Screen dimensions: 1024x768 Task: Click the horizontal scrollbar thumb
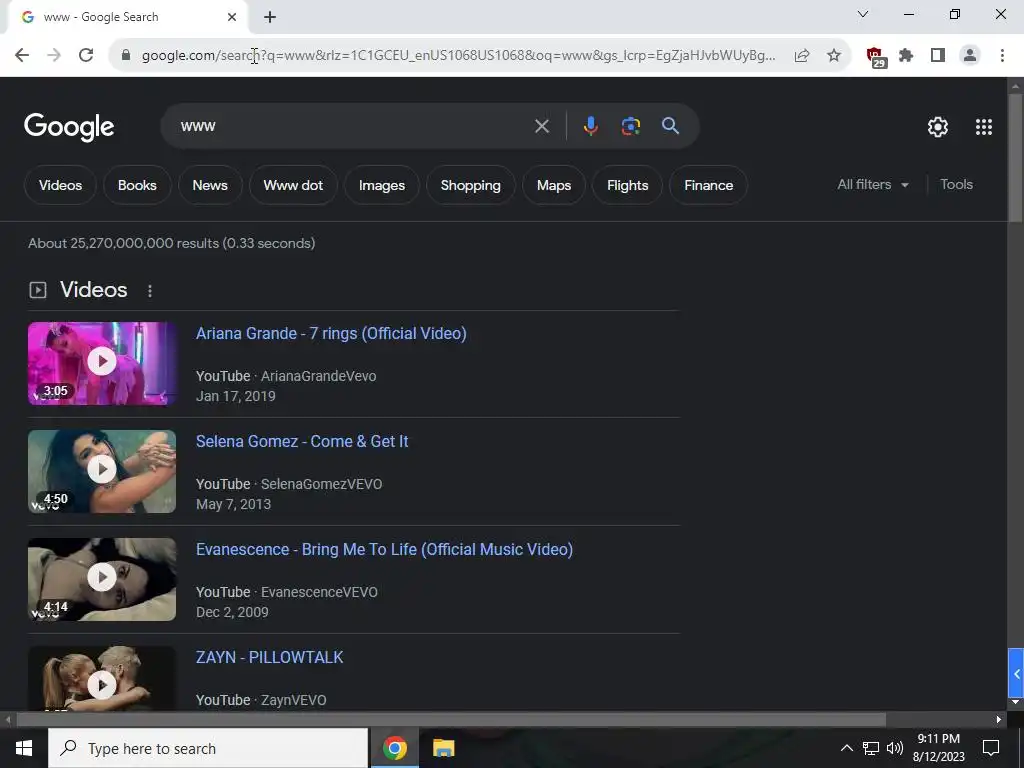coord(451,720)
